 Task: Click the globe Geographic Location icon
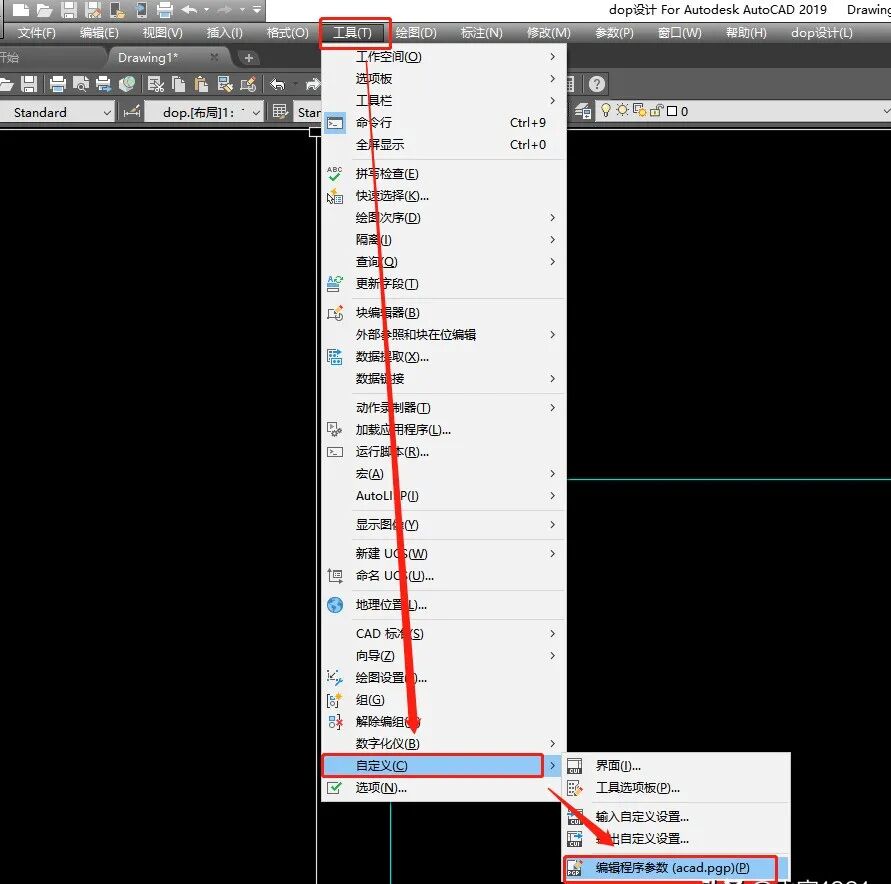coord(335,605)
